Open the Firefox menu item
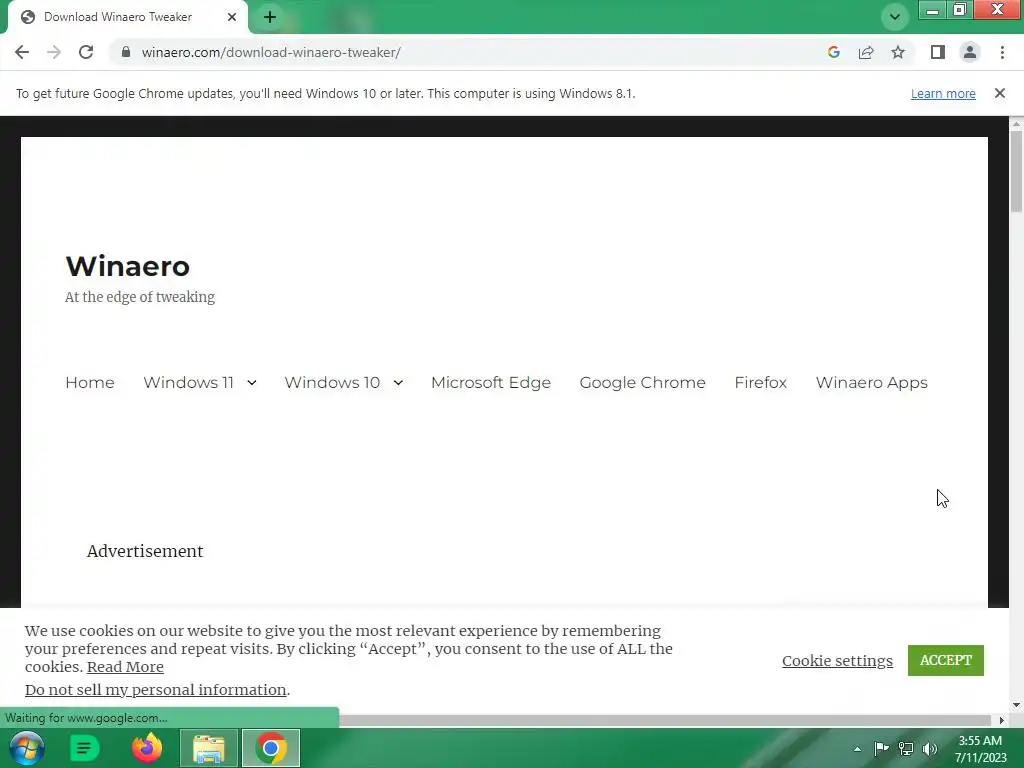This screenshot has height=768, width=1024. [x=761, y=383]
